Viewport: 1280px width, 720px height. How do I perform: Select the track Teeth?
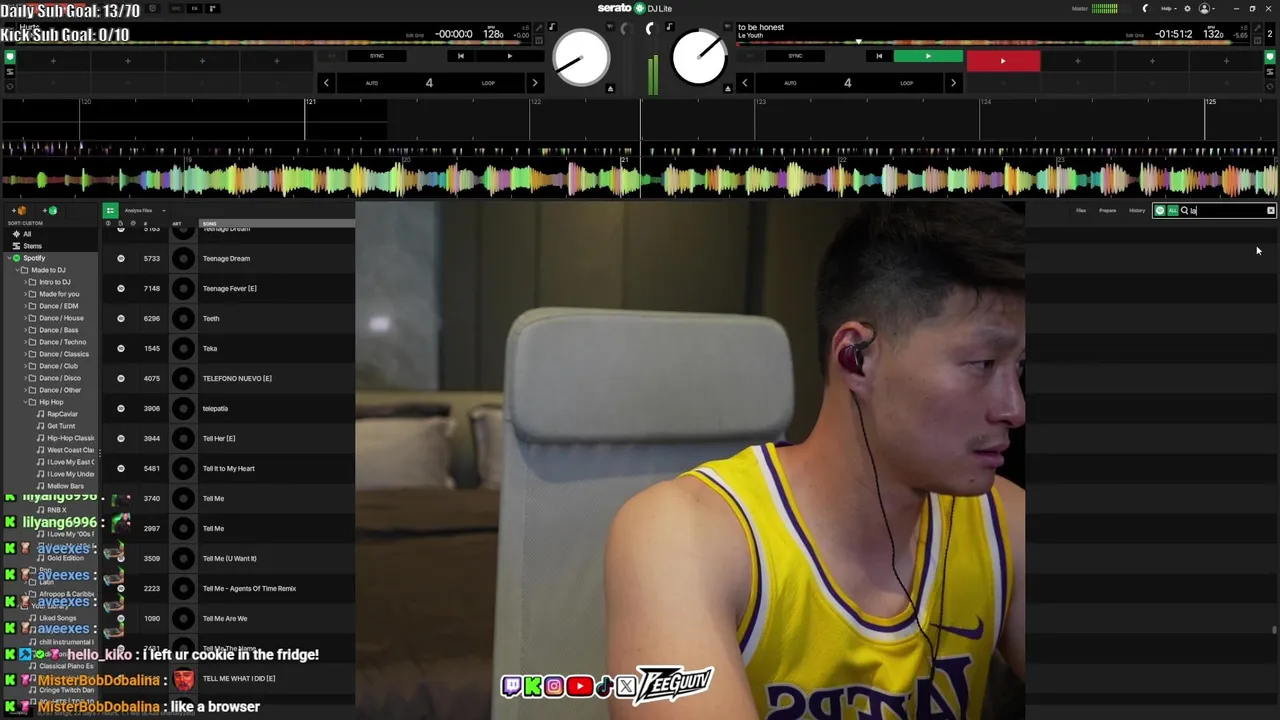(x=211, y=318)
